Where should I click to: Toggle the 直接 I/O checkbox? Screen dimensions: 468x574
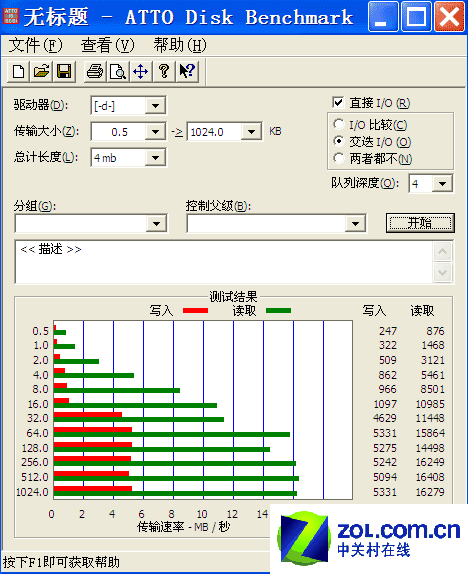[x=338, y=103]
